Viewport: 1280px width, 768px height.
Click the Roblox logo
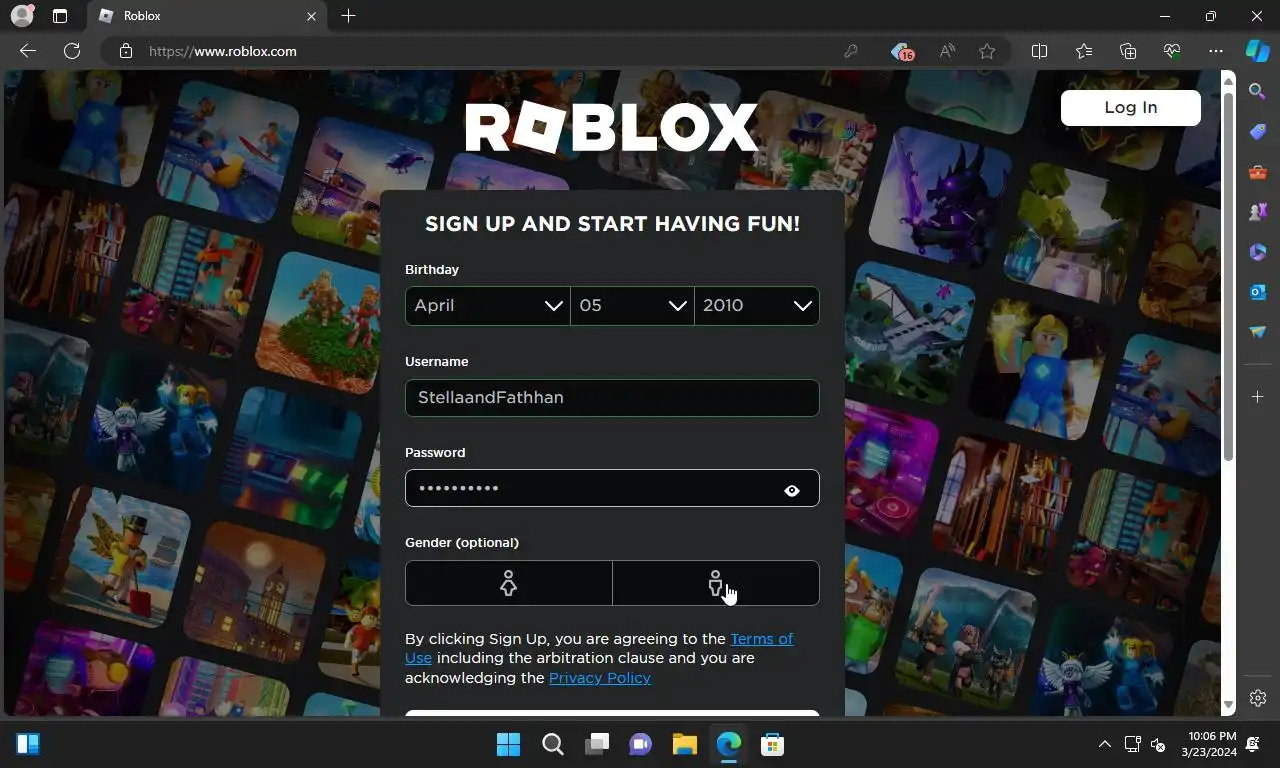tap(612, 128)
